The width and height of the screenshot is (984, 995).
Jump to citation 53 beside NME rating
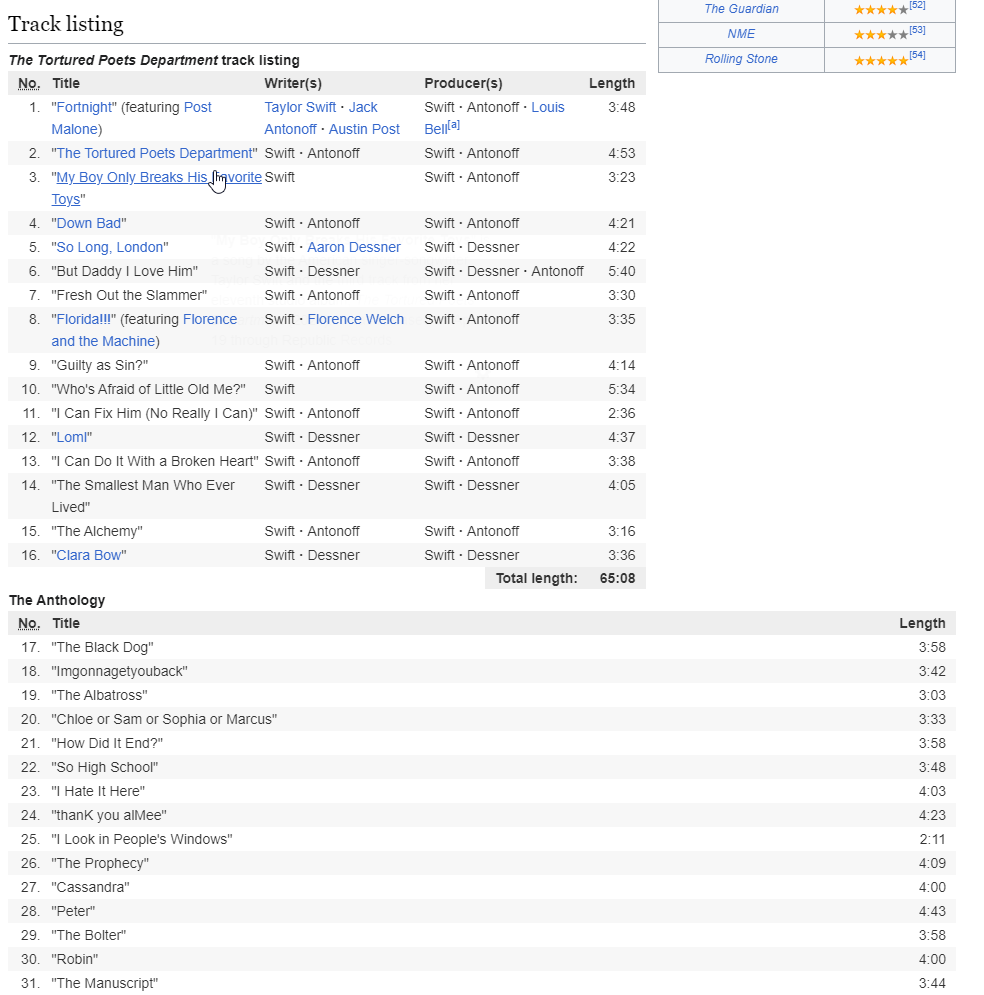pyautogui.click(x=917, y=30)
